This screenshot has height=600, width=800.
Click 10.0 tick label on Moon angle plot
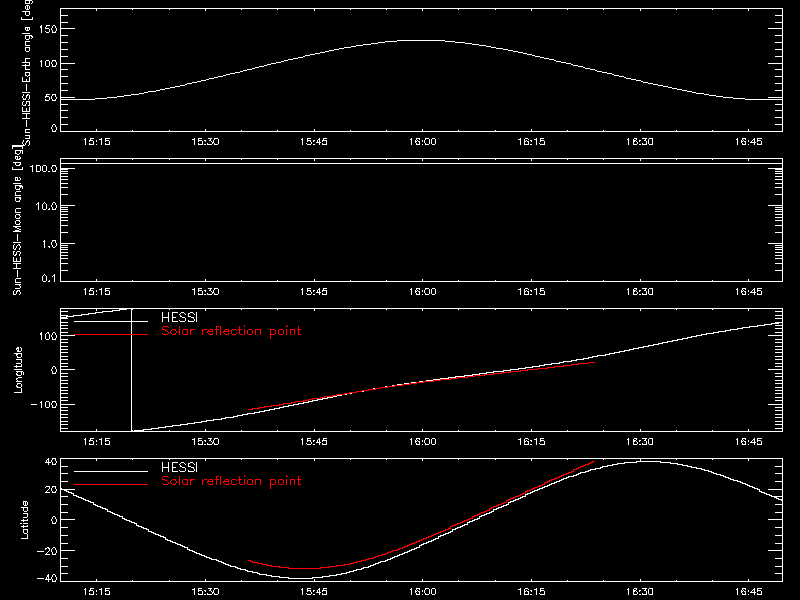point(46,206)
